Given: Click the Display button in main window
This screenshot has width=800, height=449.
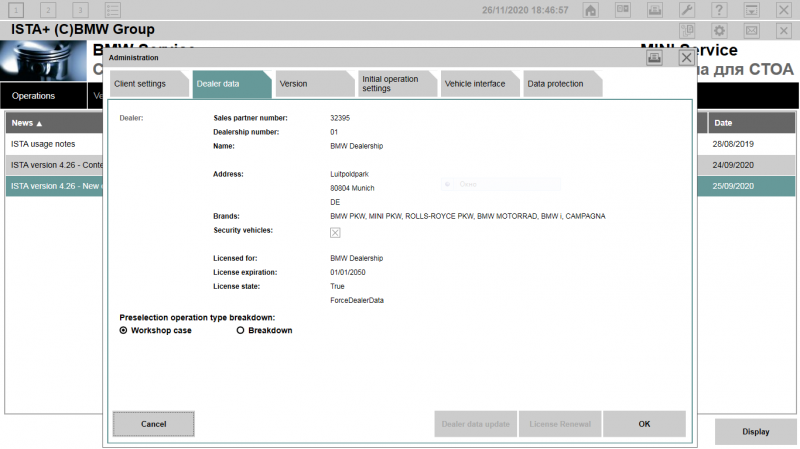Looking at the screenshot, I should click(756, 432).
